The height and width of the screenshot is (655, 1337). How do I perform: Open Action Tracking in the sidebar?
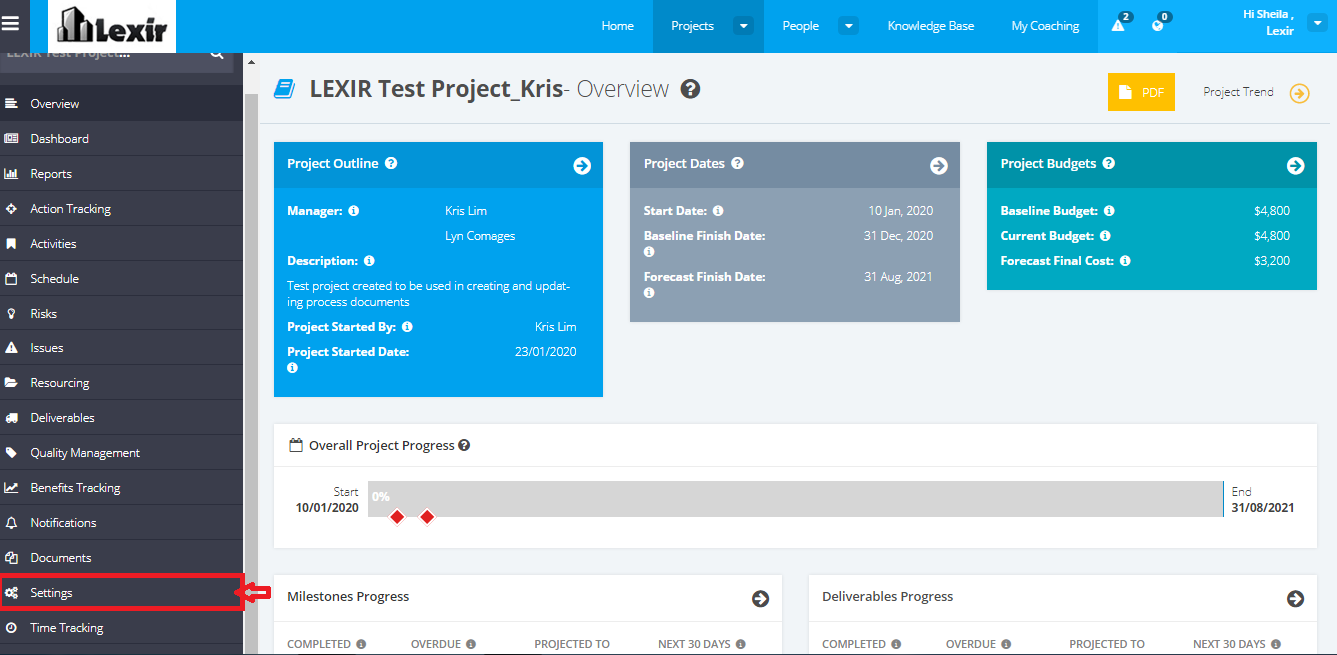[x=121, y=209]
